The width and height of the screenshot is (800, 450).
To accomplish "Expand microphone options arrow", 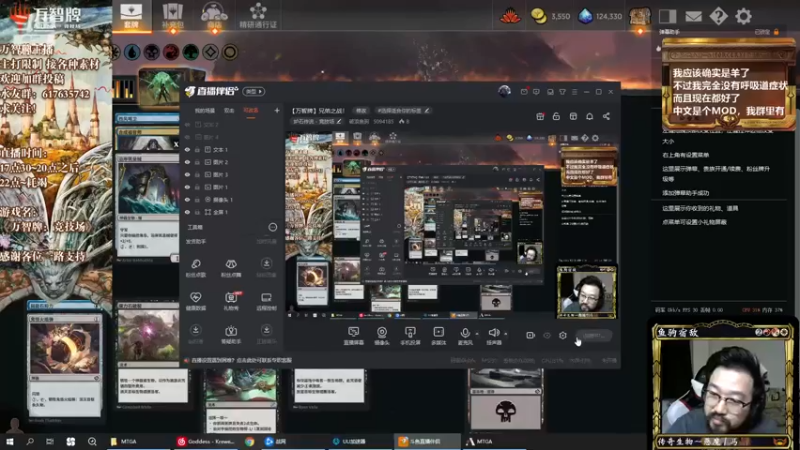I will [477, 334].
